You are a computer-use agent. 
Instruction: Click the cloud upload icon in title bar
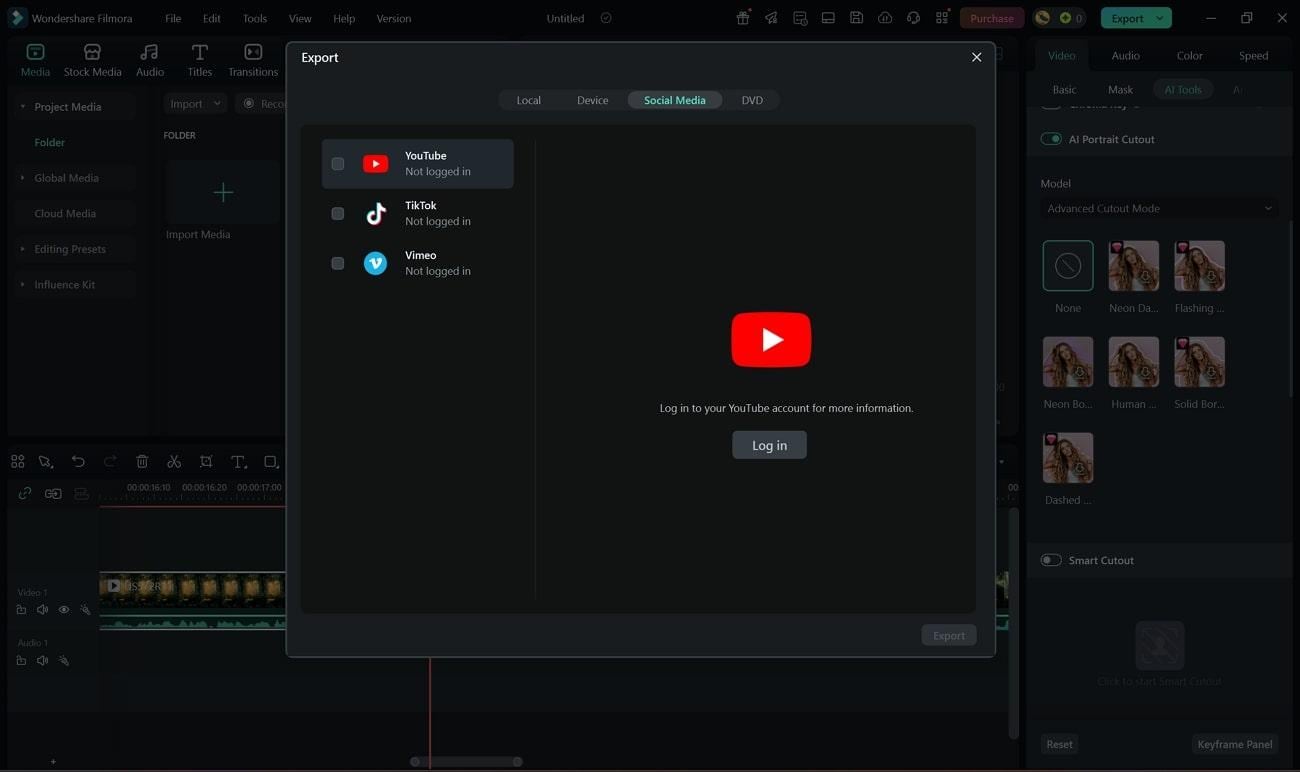click(885, 18)
